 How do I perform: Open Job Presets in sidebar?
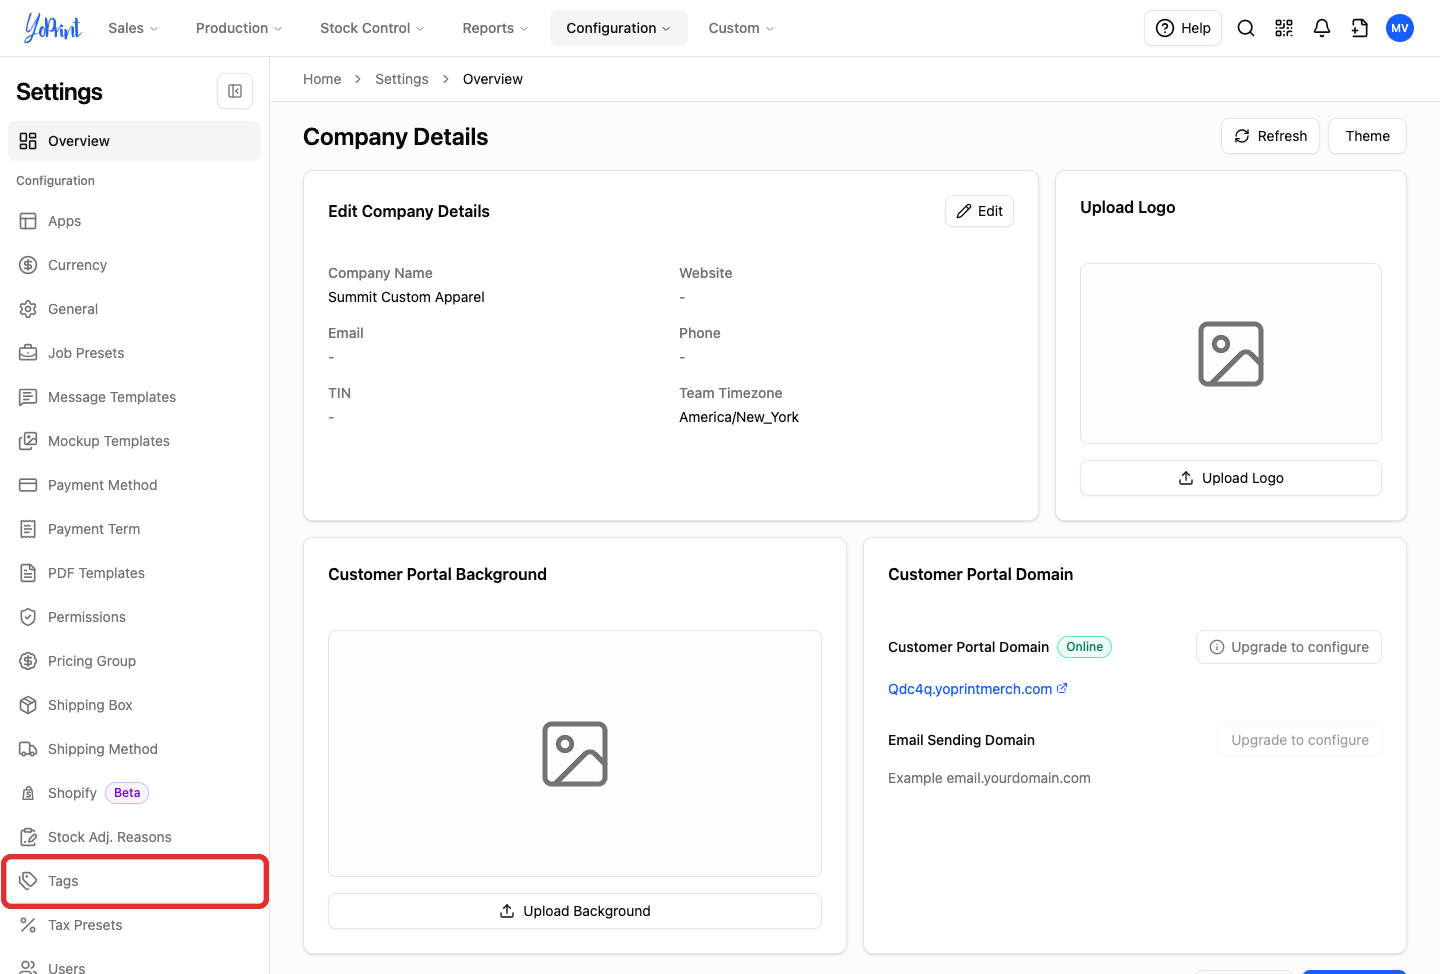click(134, 353)
